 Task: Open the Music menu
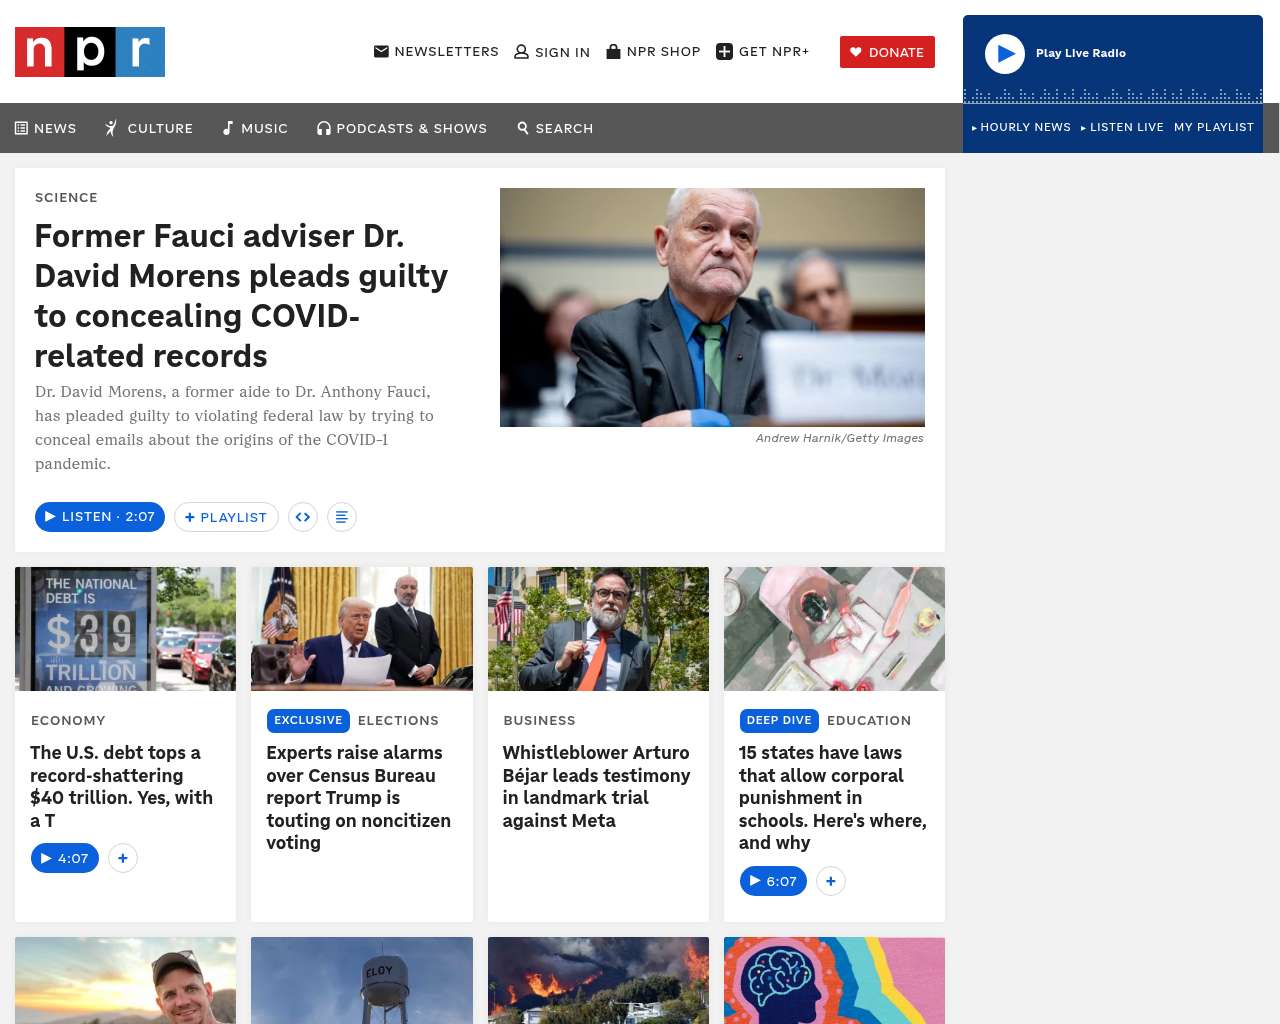coord(255,128)
